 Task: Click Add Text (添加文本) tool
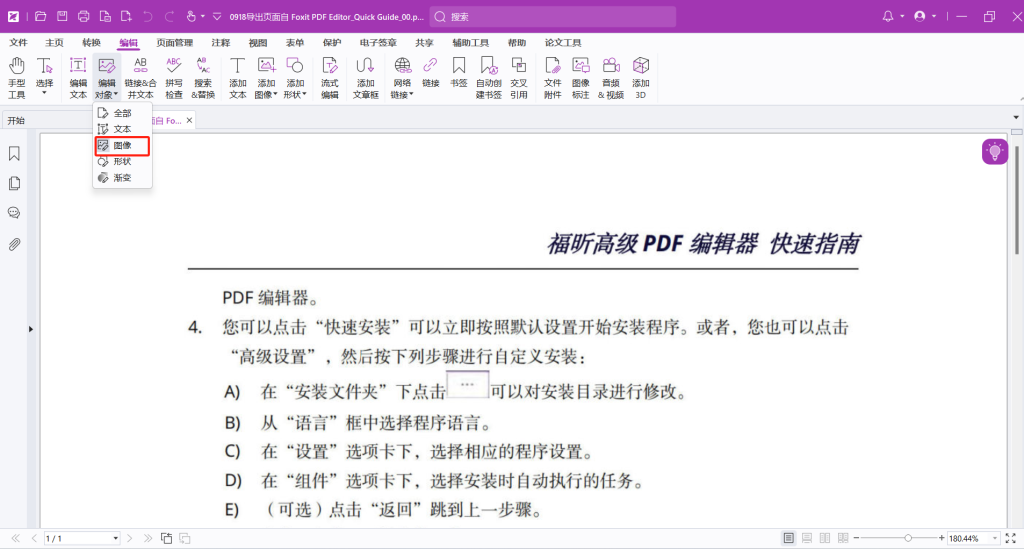[x=238, y=78]
